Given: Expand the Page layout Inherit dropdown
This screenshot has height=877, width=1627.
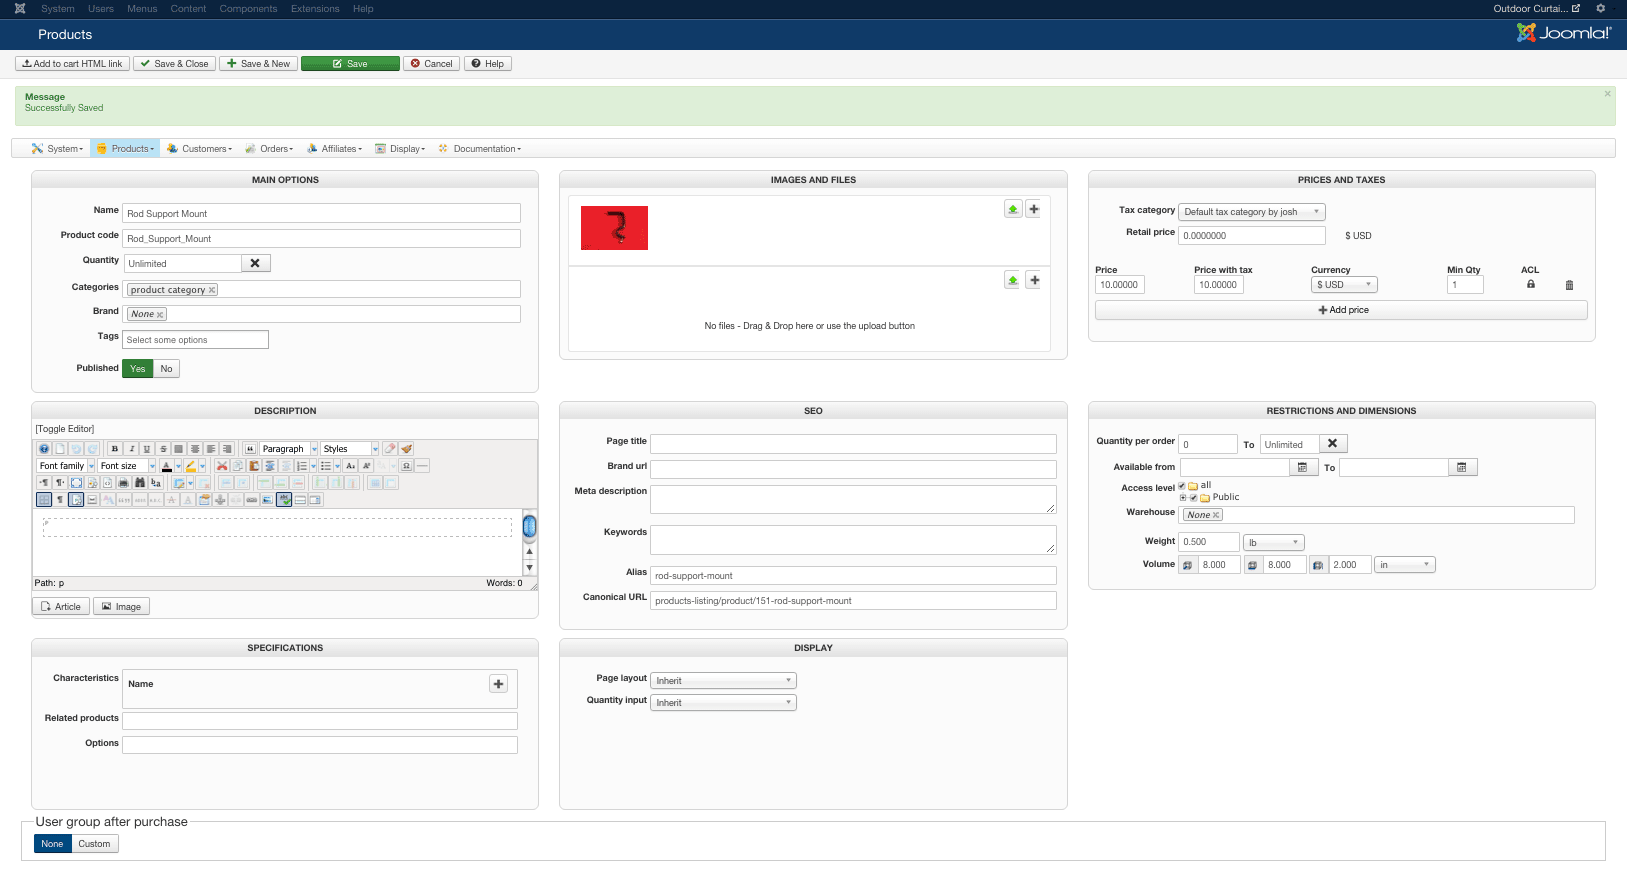Looking at the screenshot, I should 723,681.
